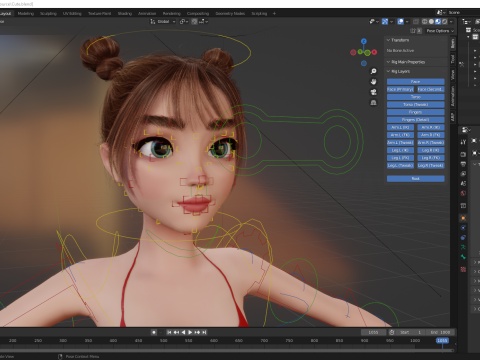The image size is (480, 360).
Task: Open Bone properties tab icon
Action: tap(463, 257)
